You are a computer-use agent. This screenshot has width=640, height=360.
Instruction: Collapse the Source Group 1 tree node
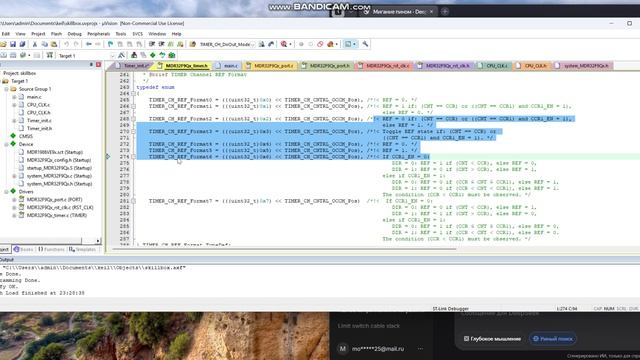[7, 89]
